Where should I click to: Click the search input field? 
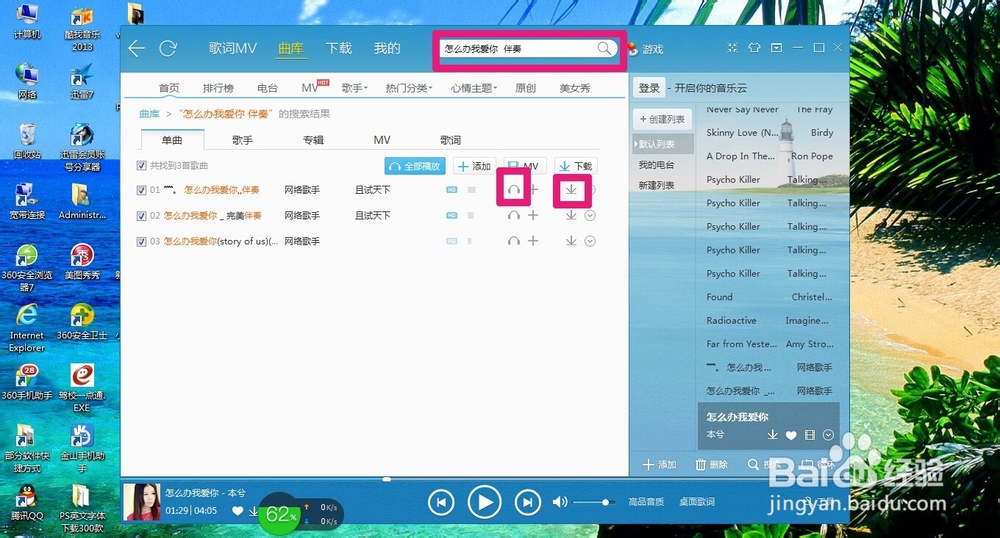(x=520, y=48)
